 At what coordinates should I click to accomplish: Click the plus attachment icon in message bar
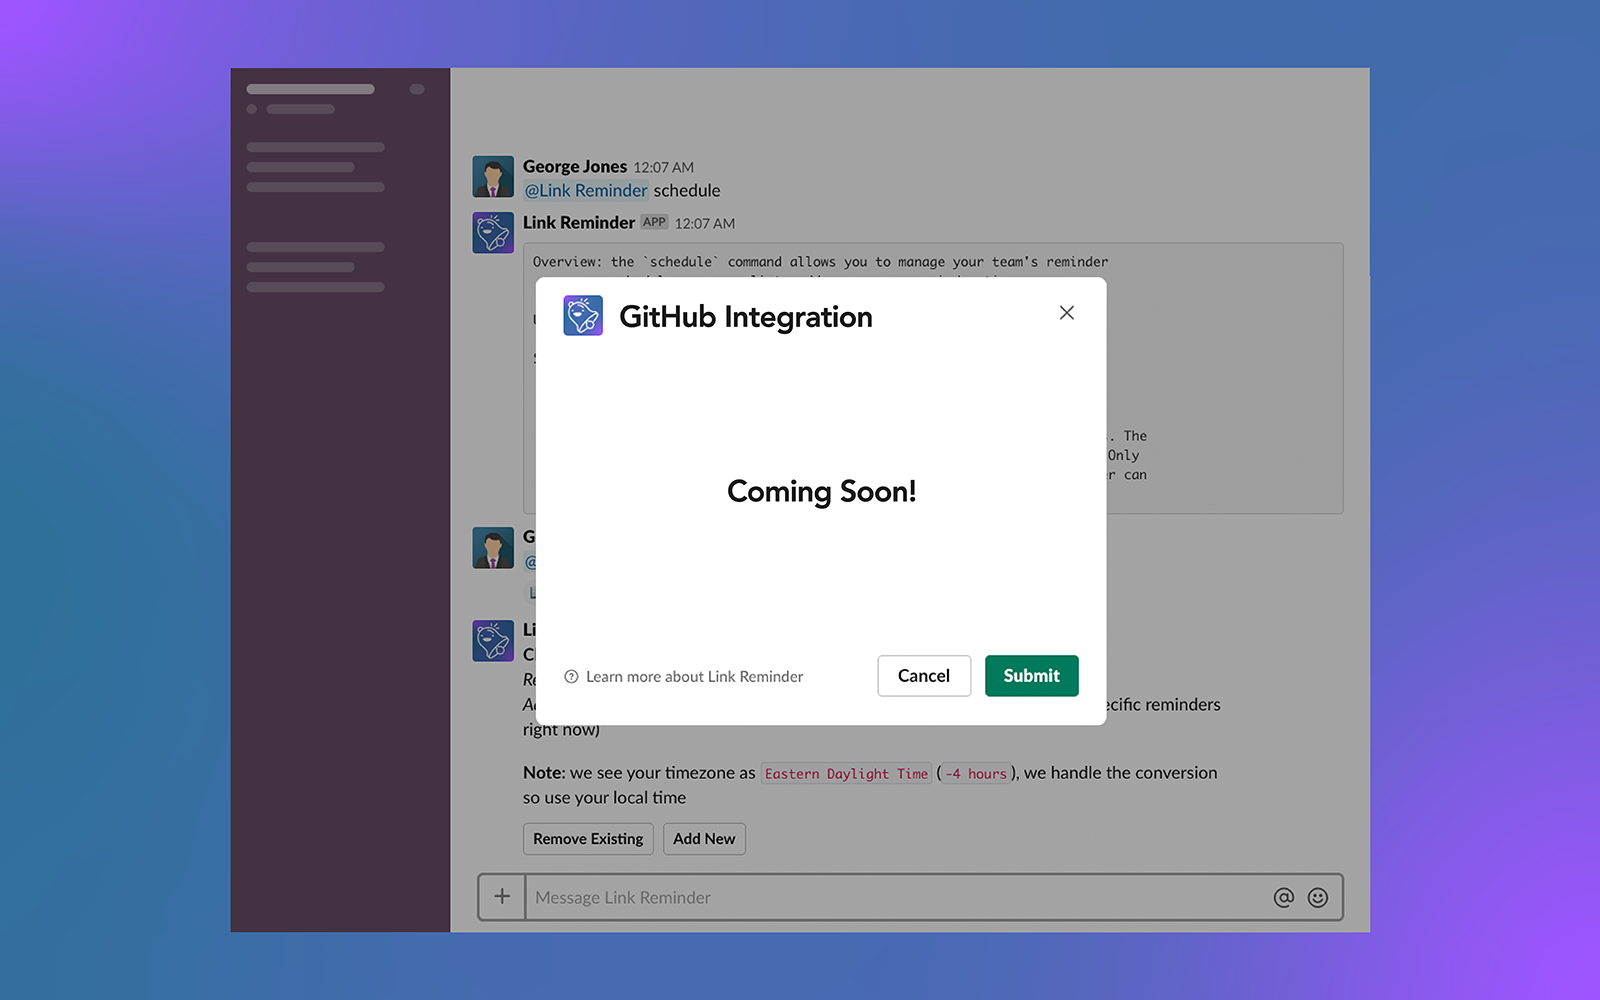(502, 897)
